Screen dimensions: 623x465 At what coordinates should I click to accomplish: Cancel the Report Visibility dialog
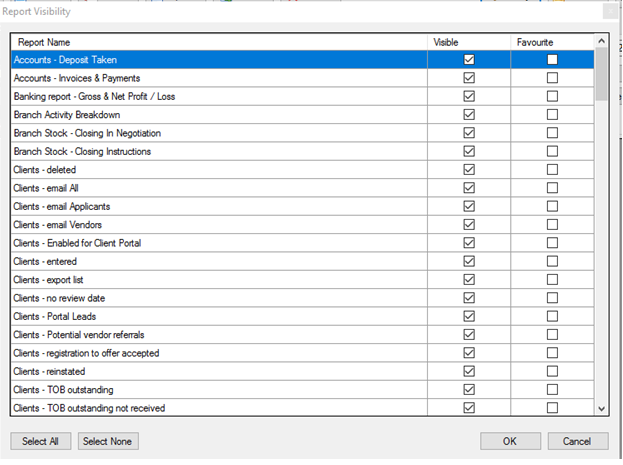click(578, 441)
